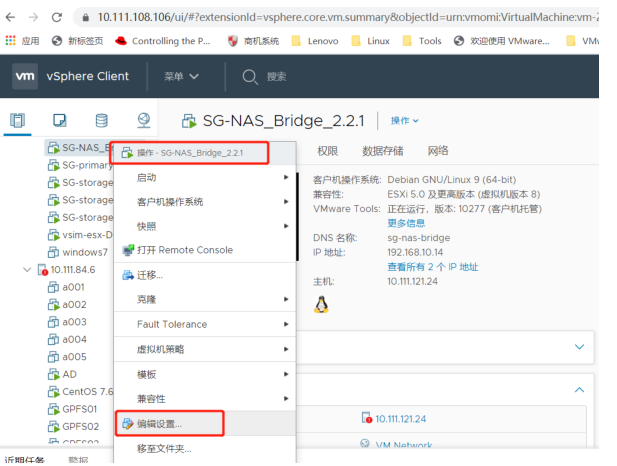Open the Storage inventory view icon
The width and height of the screenshot is (617, 466).
pos(101,121)
